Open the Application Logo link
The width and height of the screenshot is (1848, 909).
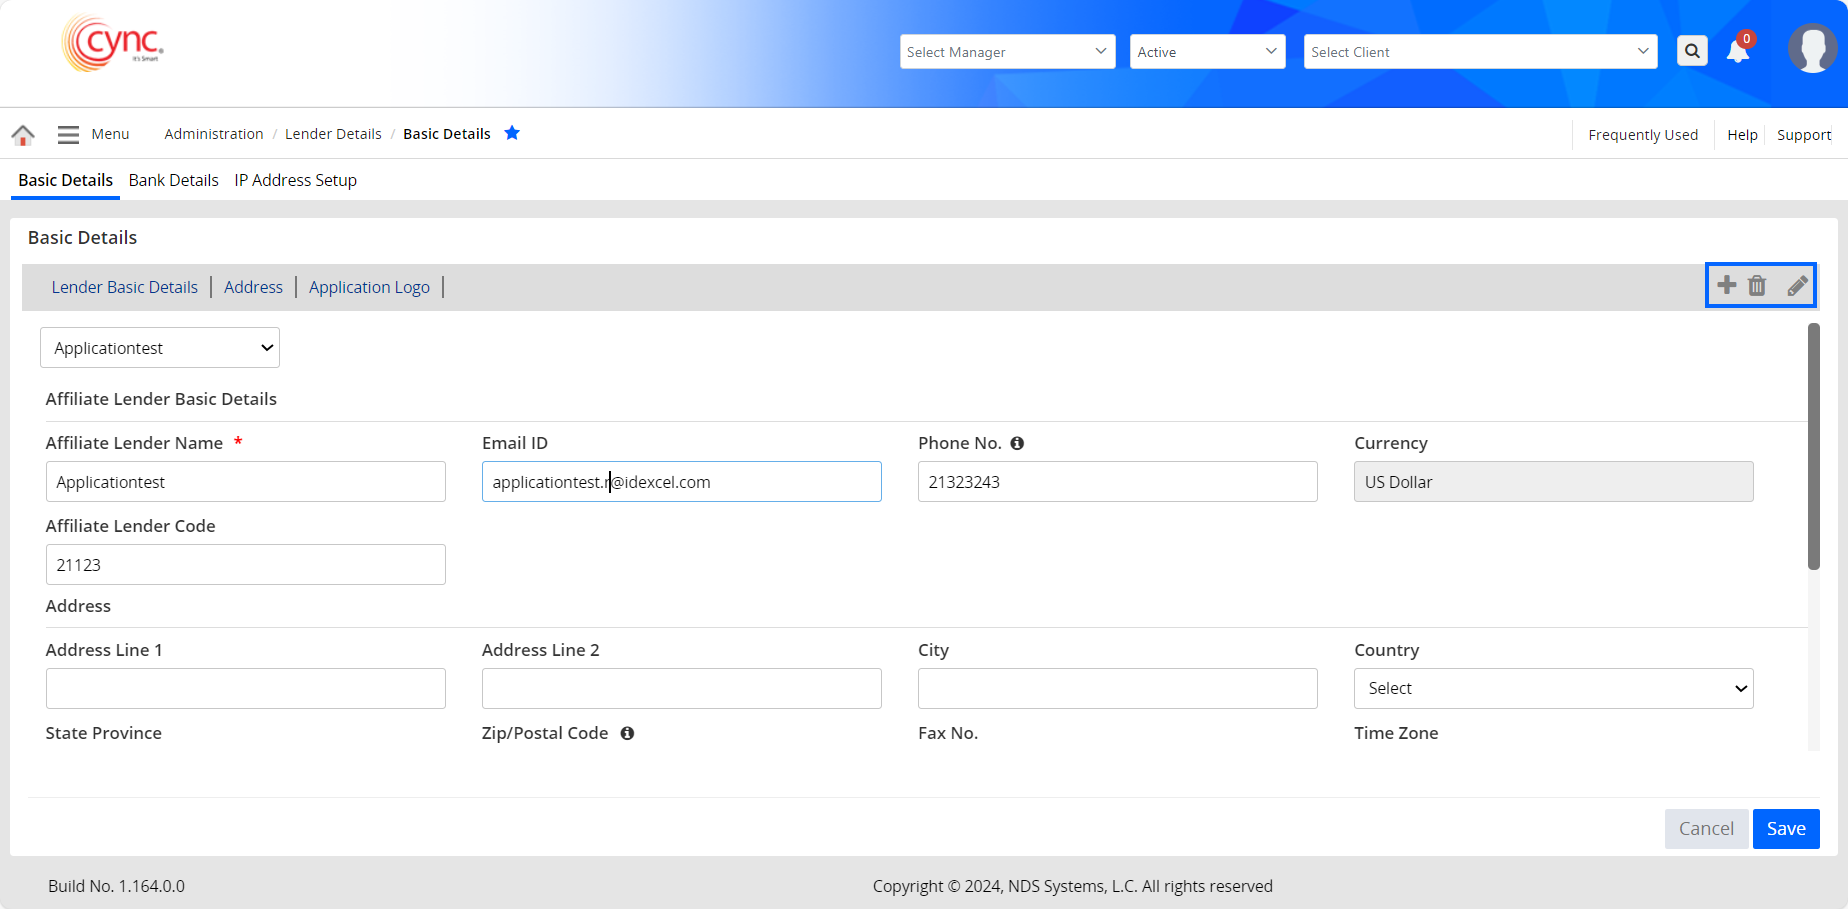click(369, 287)
